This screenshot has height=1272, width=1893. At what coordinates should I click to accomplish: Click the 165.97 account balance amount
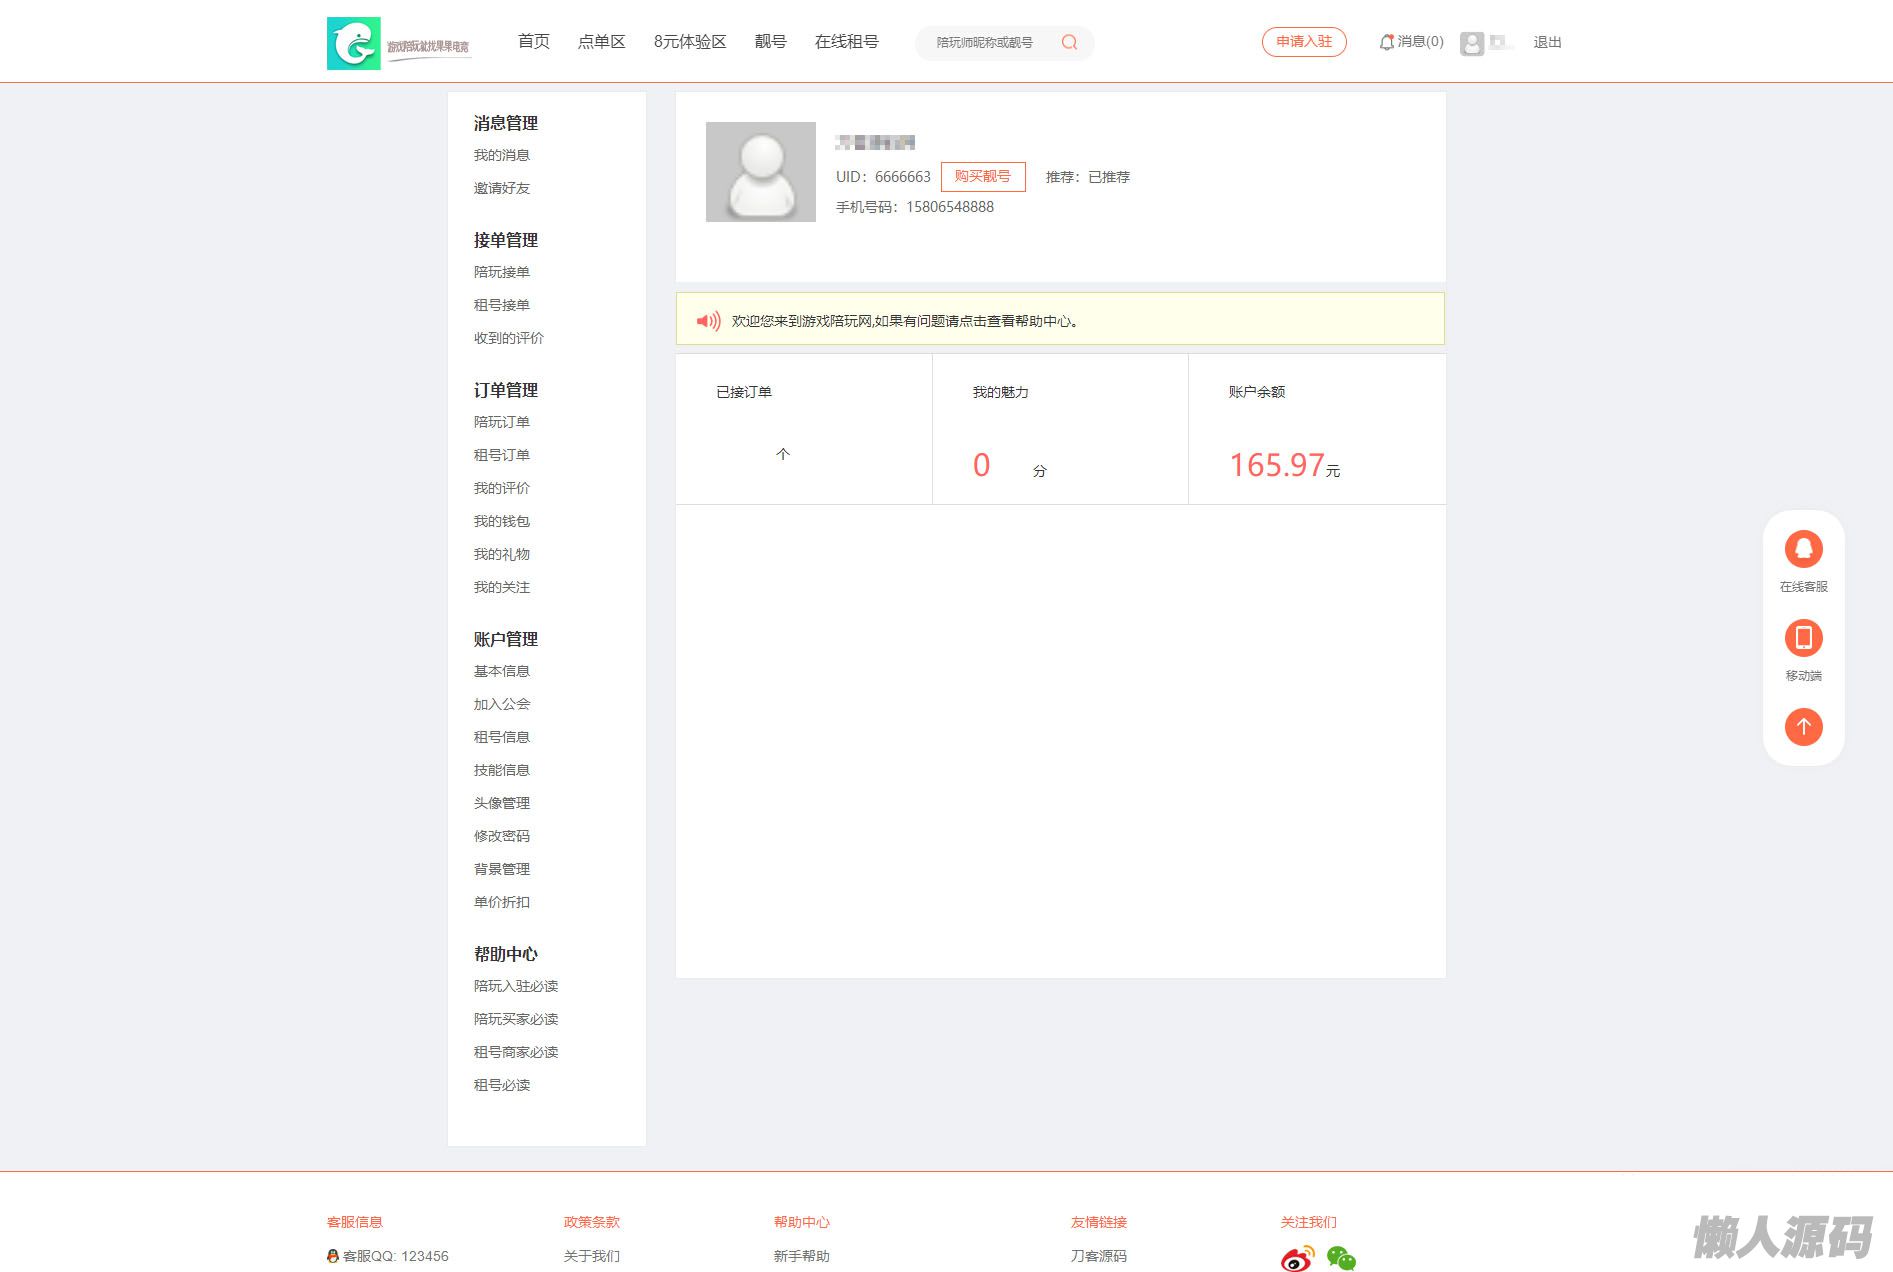click(1277, 465)
